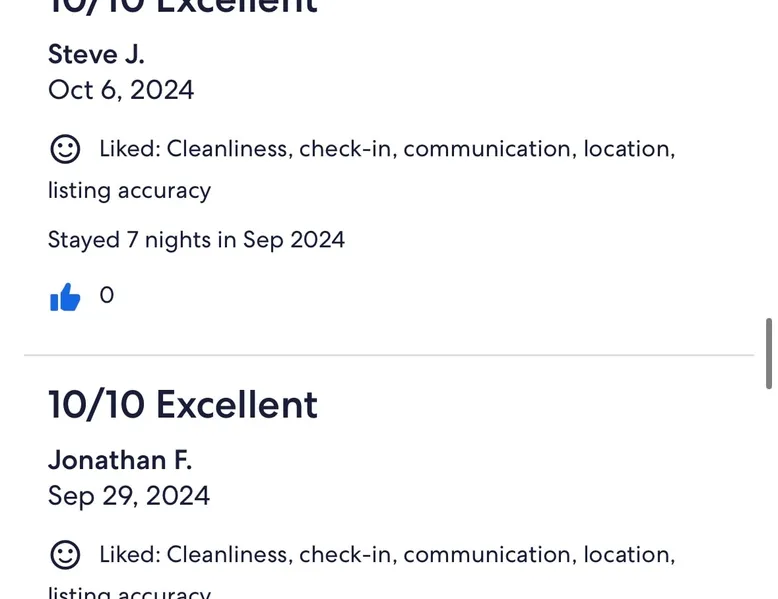
Task: Click the Sep 29, 2024 review date
Action: (129, 496)
